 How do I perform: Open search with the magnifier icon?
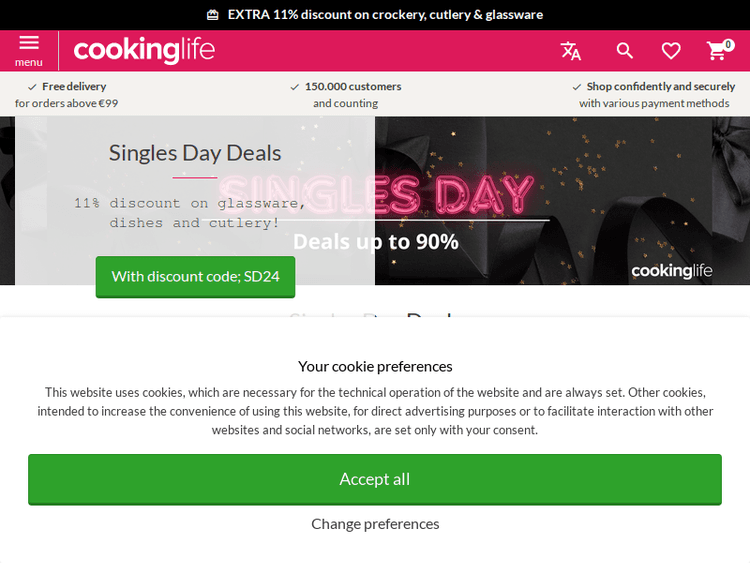(625, 51)
